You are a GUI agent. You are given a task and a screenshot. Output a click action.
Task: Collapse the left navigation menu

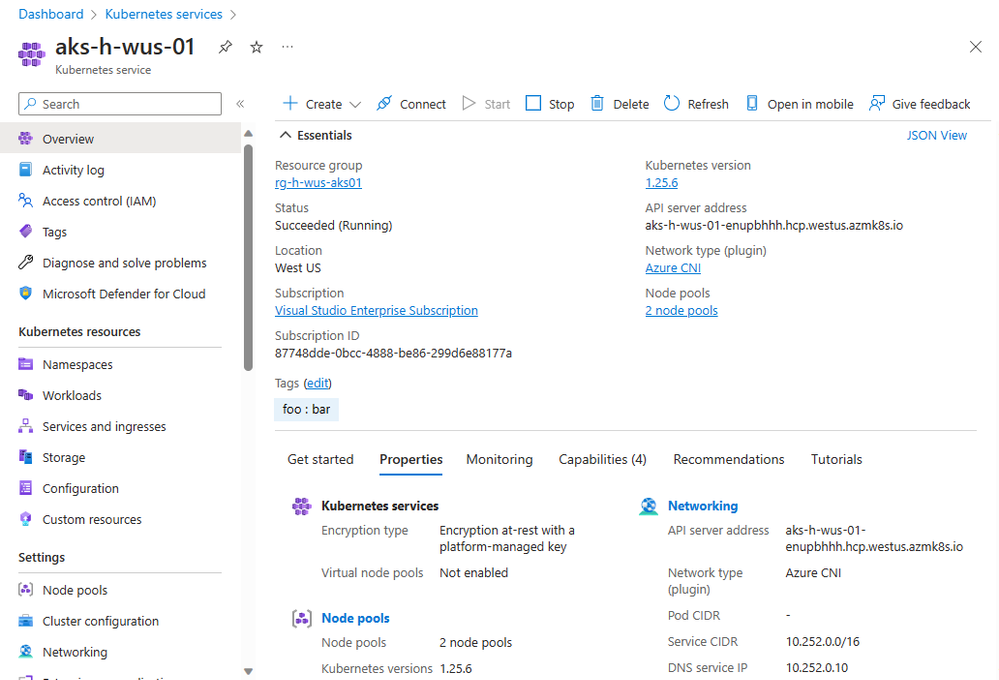point(240,104)
